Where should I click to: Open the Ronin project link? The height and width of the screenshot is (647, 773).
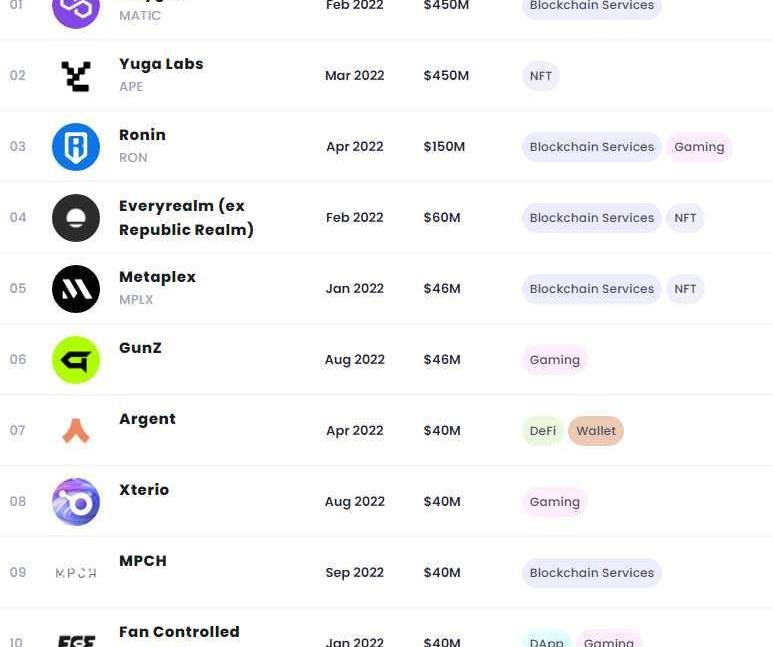coord(142,135)
